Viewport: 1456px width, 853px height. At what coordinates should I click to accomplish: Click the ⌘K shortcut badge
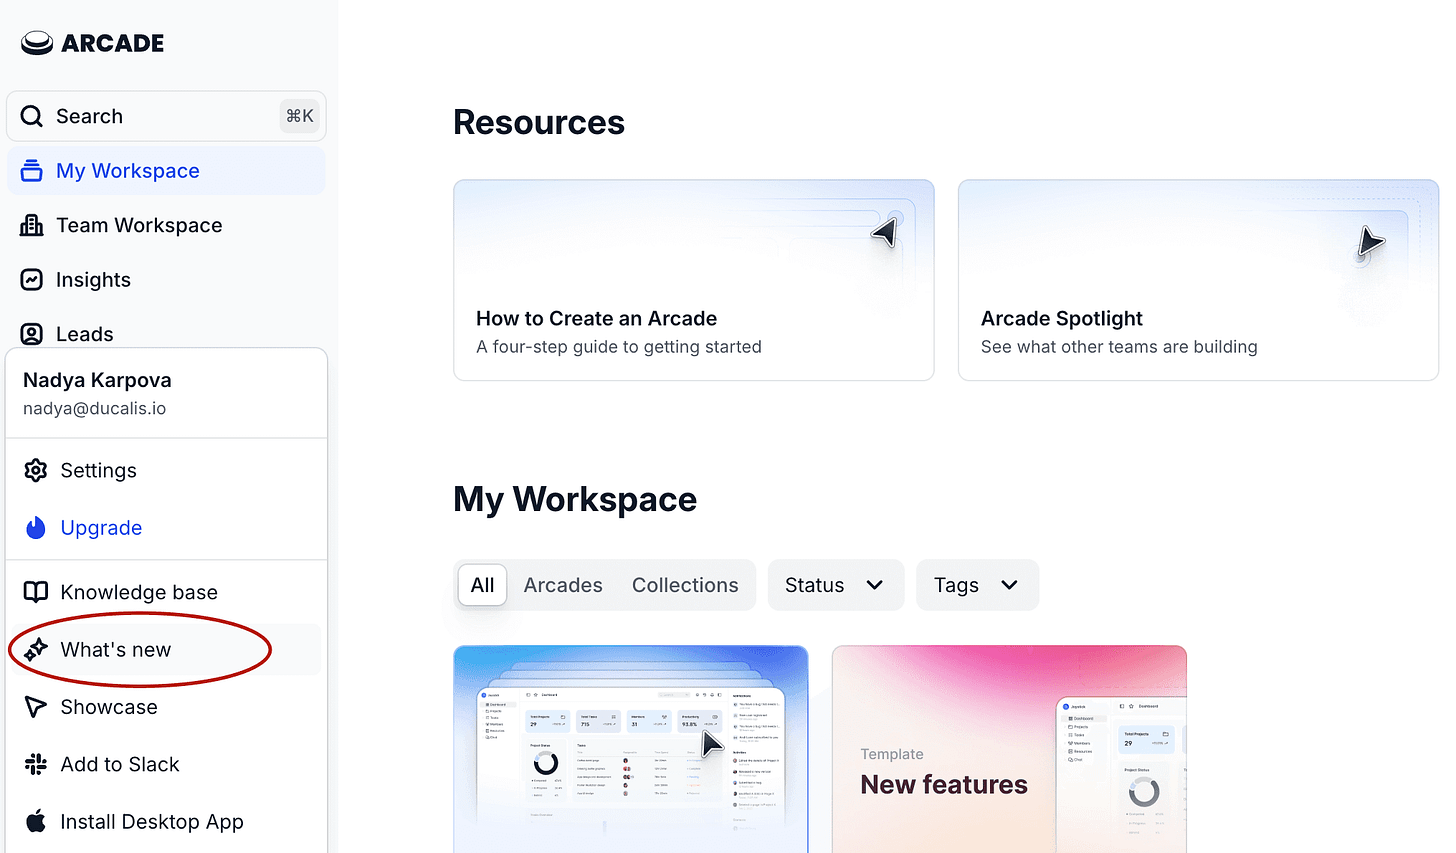300,116
